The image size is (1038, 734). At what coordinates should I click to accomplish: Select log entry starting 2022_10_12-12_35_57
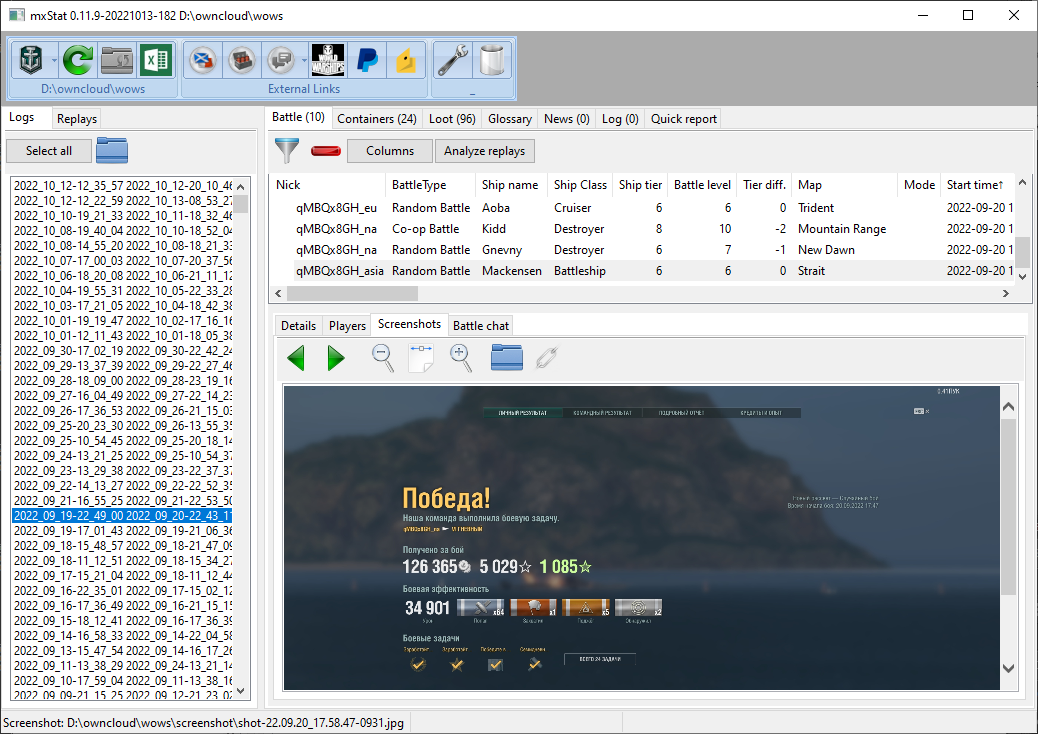[x=123, y=186]
